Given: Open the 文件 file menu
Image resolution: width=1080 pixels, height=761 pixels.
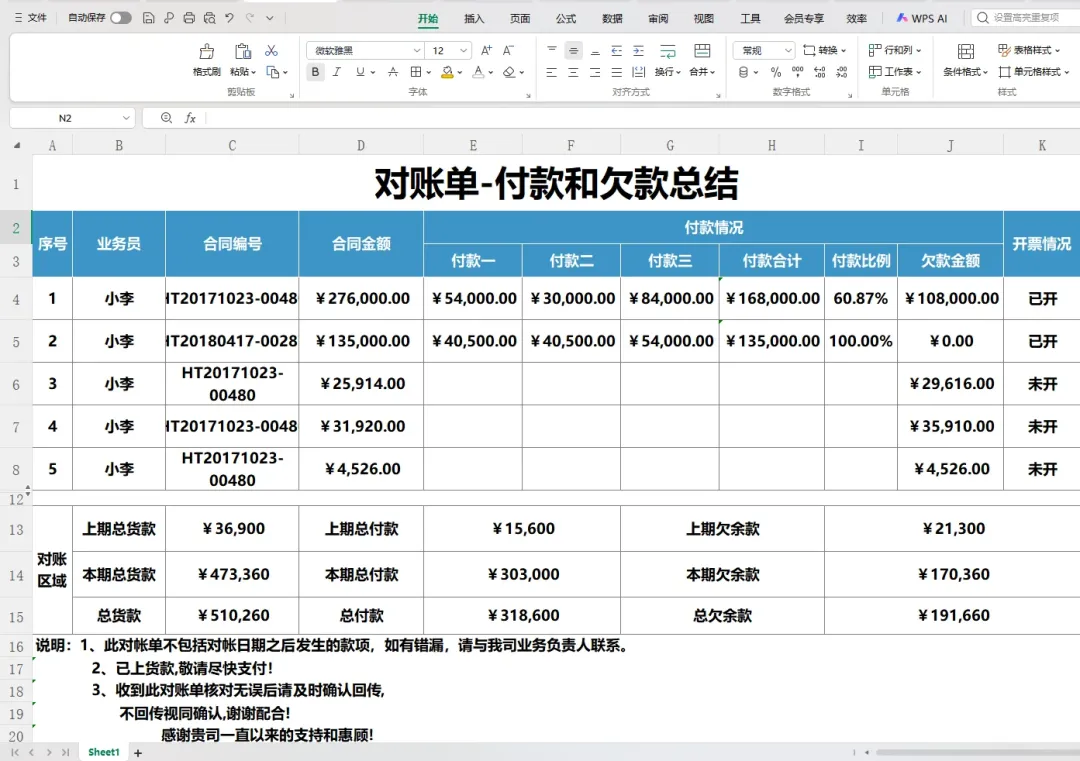Looking at the screenshot, I should click(x=30, y=18).
